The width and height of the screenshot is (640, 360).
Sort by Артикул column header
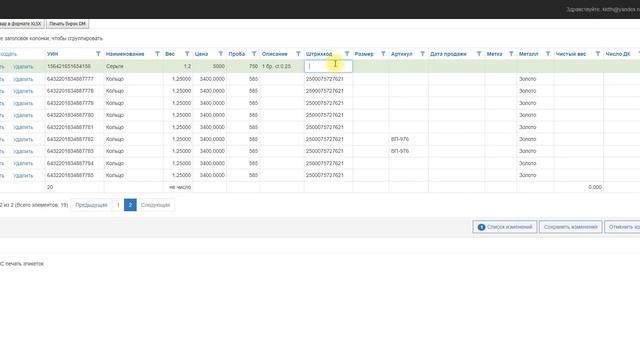point(402,54)
